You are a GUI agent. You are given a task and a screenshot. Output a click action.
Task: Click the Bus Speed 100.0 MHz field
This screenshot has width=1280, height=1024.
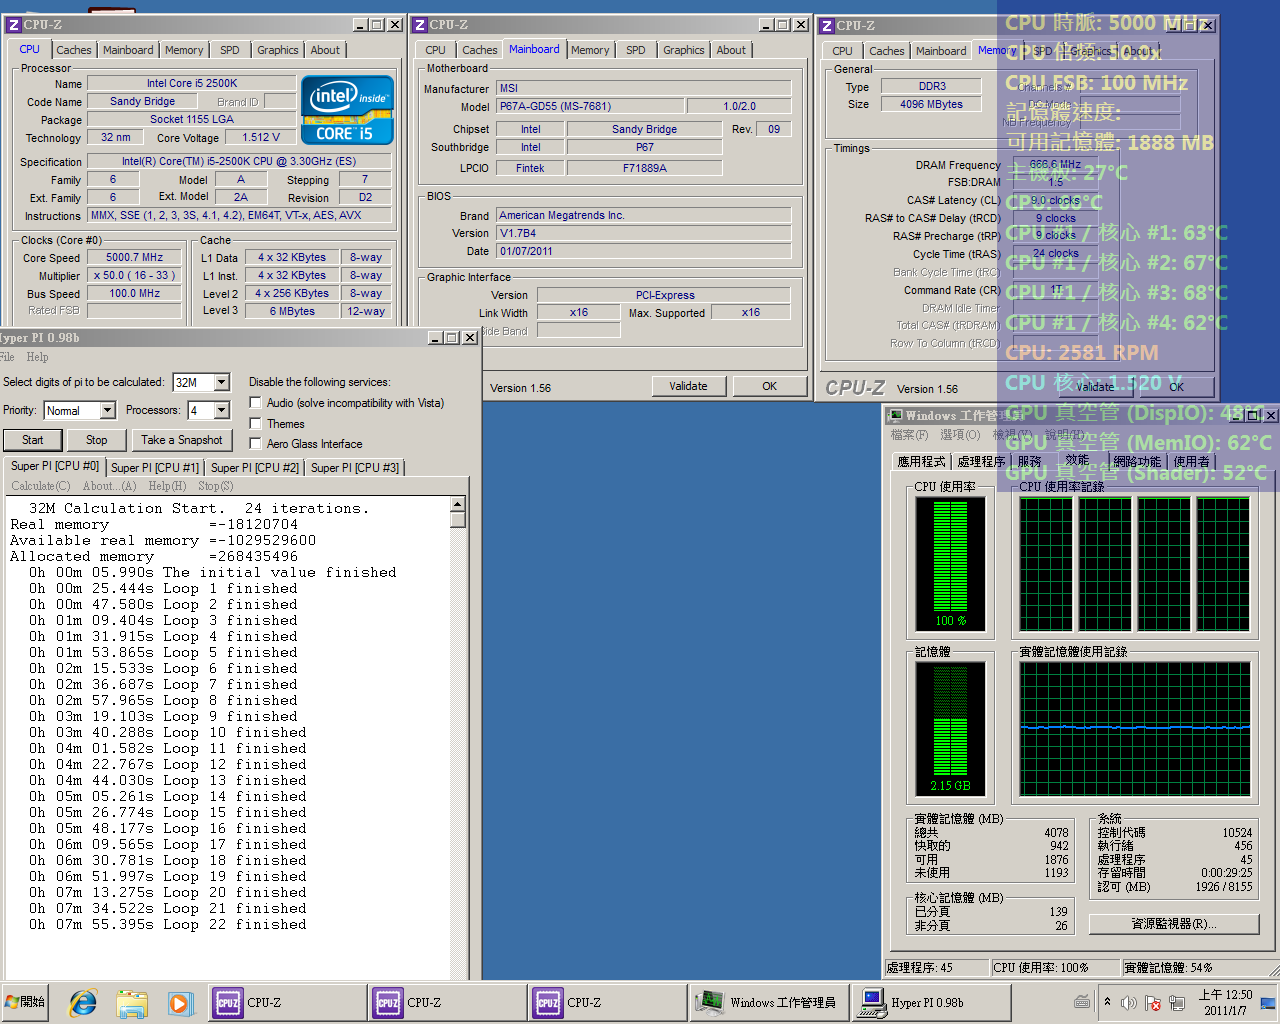tap(135, 293)
